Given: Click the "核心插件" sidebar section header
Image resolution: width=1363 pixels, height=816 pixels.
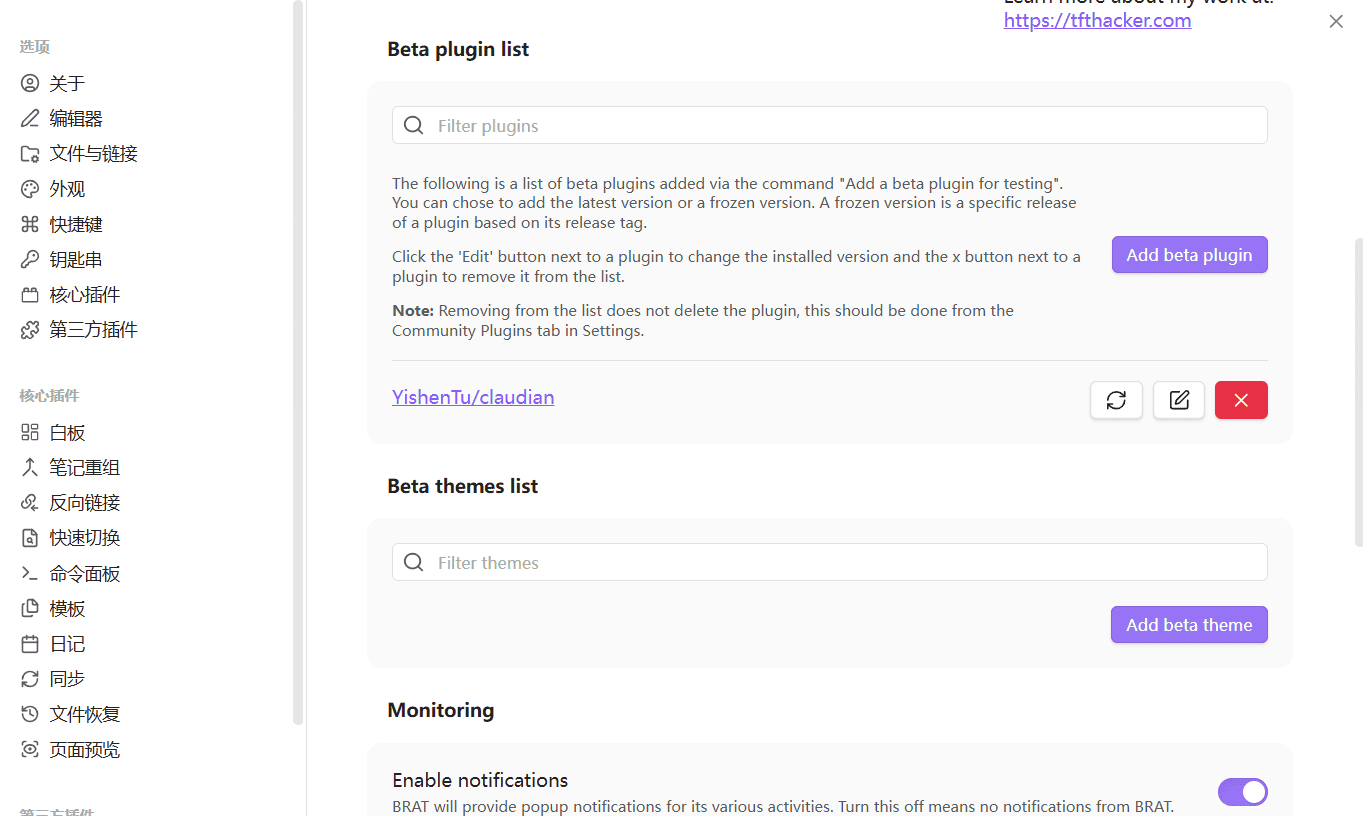Looking at the screenshot, I should (49, 396).
